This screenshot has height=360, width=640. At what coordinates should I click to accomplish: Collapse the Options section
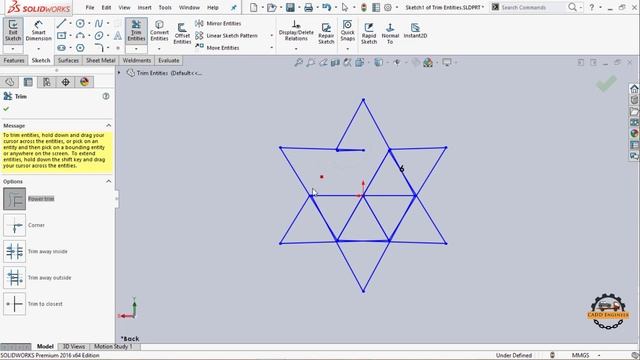tap(109, 181)
